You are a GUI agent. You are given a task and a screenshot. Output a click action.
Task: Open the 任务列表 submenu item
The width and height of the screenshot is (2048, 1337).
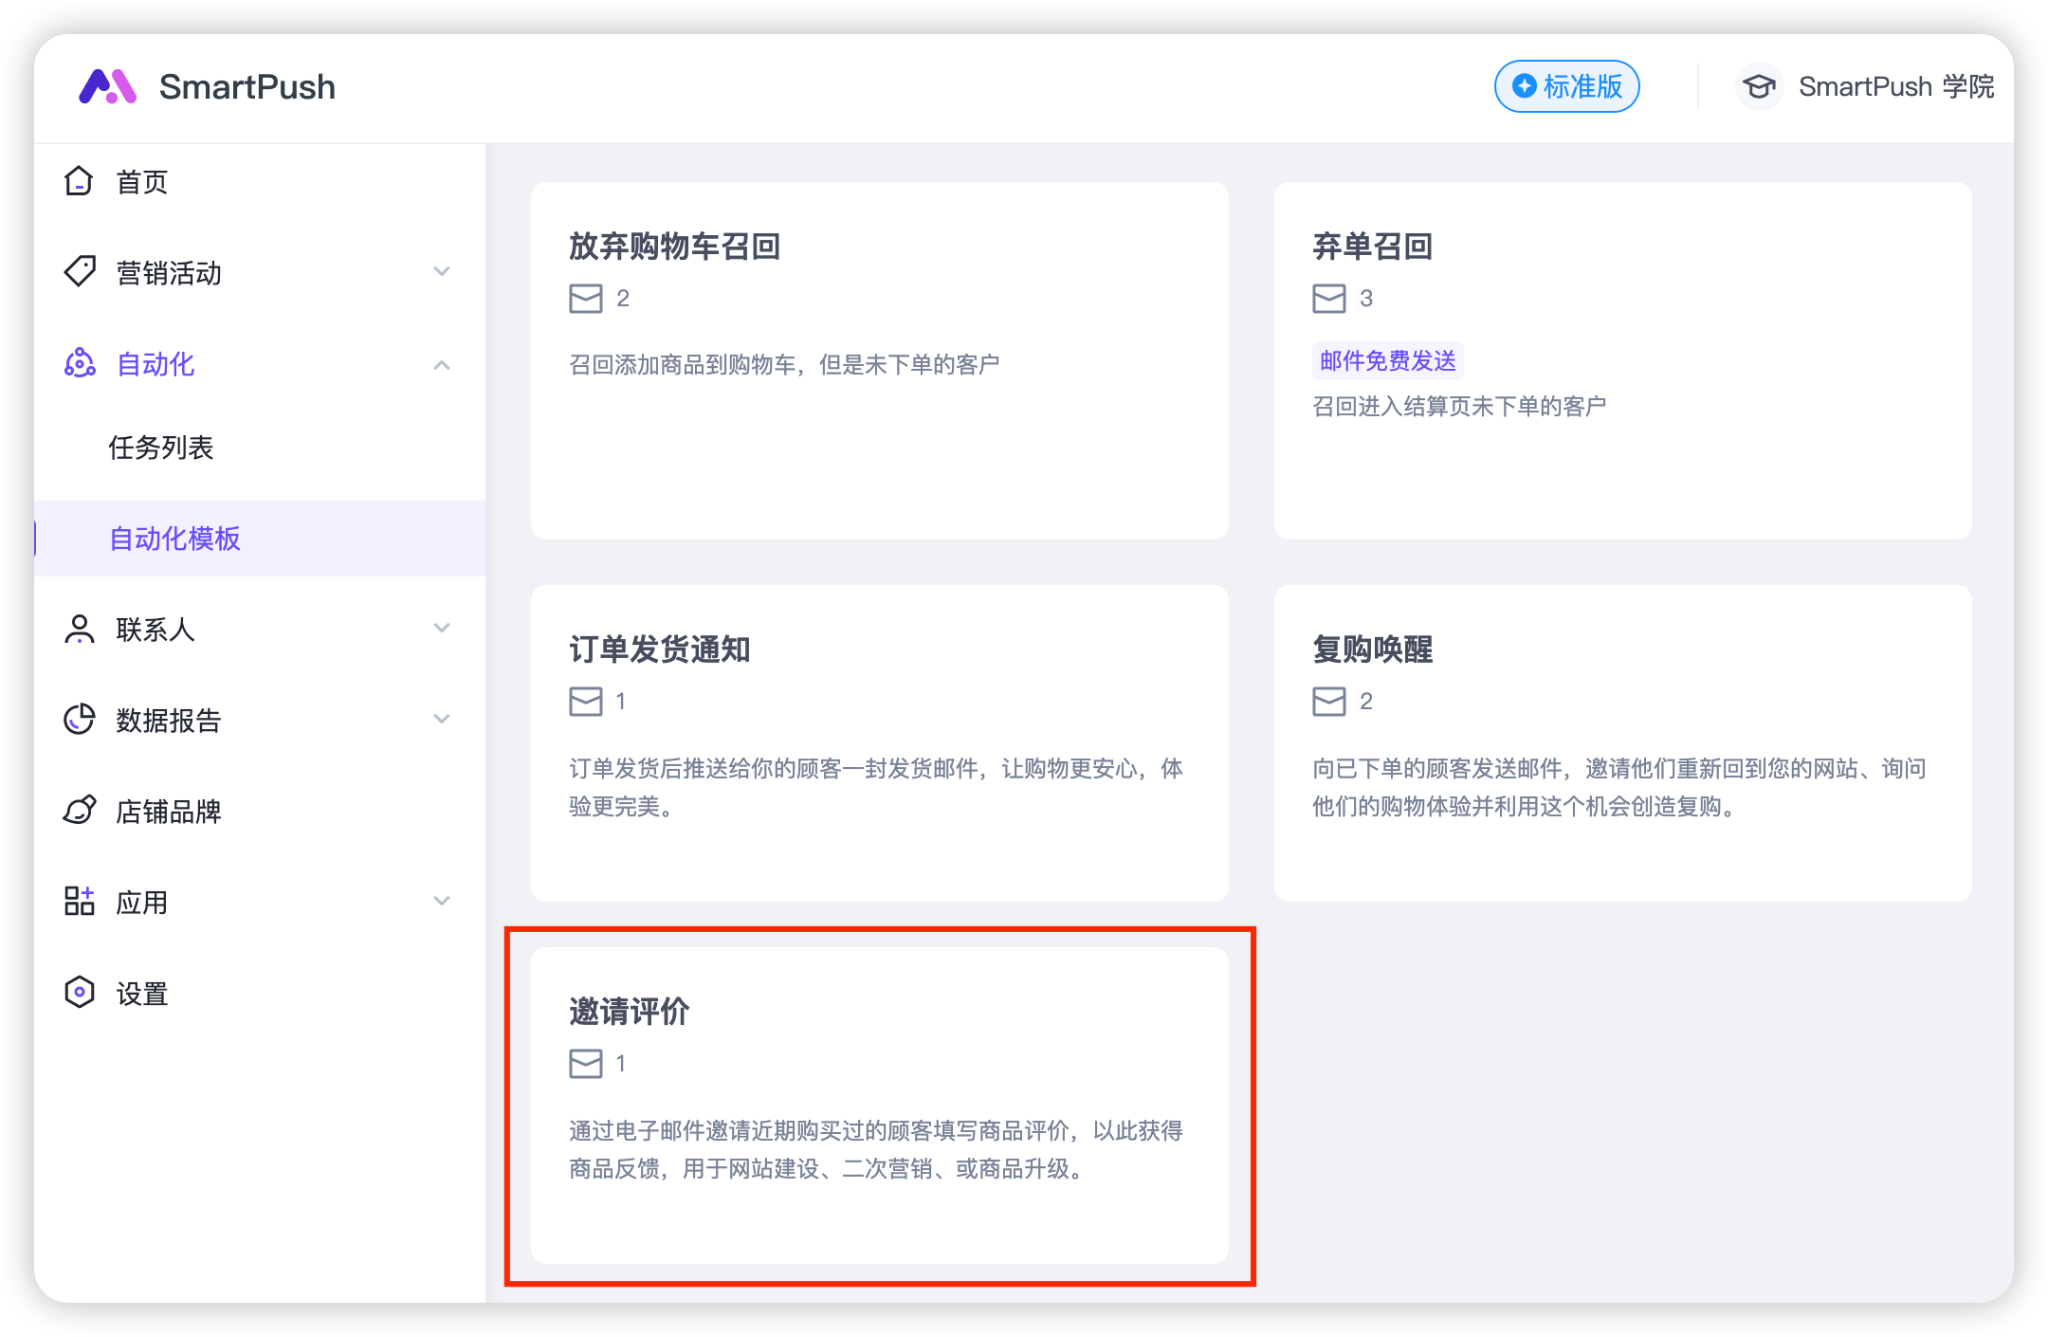coord(161,447)
